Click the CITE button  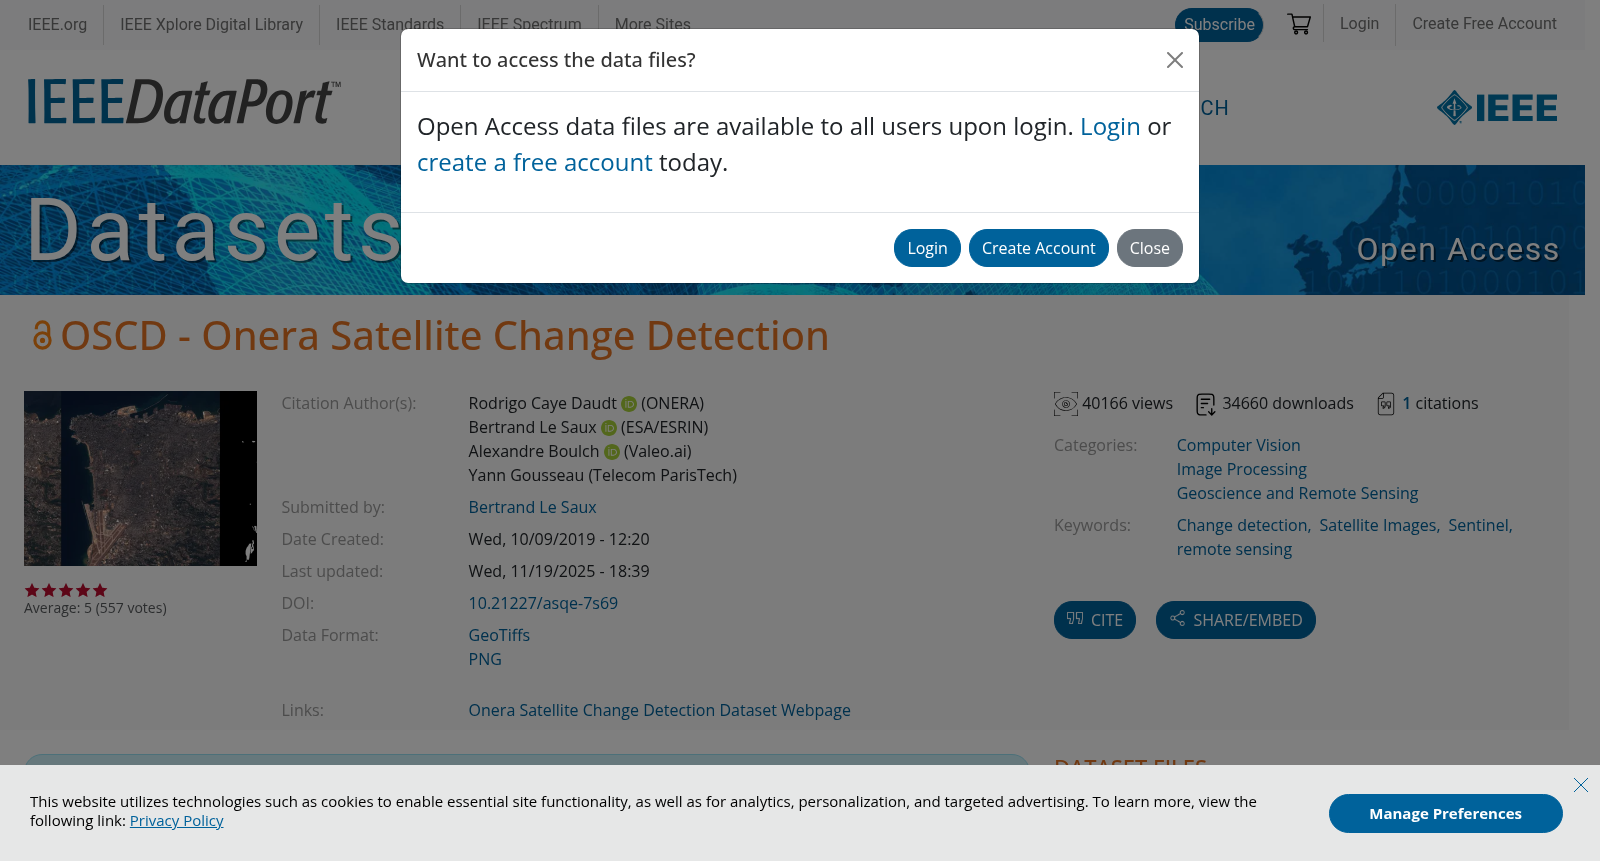pos(1095,620)
